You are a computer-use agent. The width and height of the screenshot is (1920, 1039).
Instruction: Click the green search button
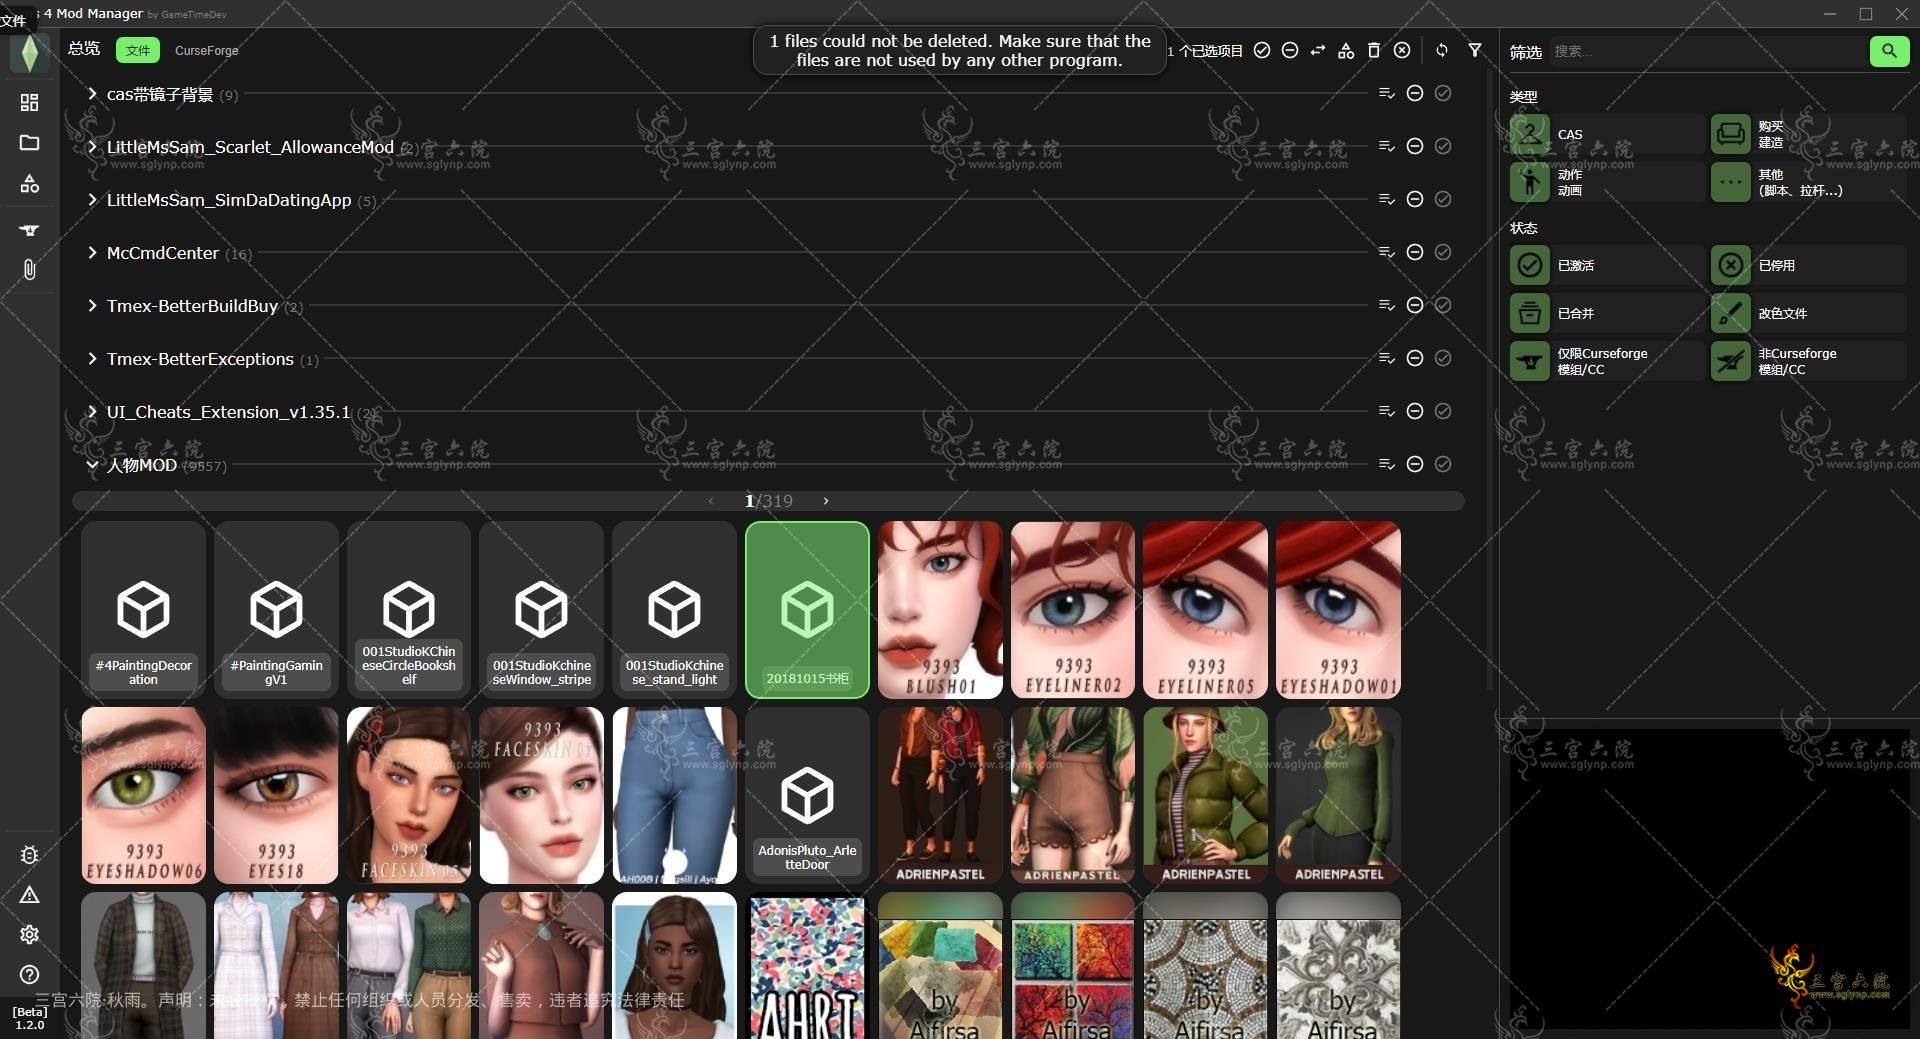point(1889,51)
